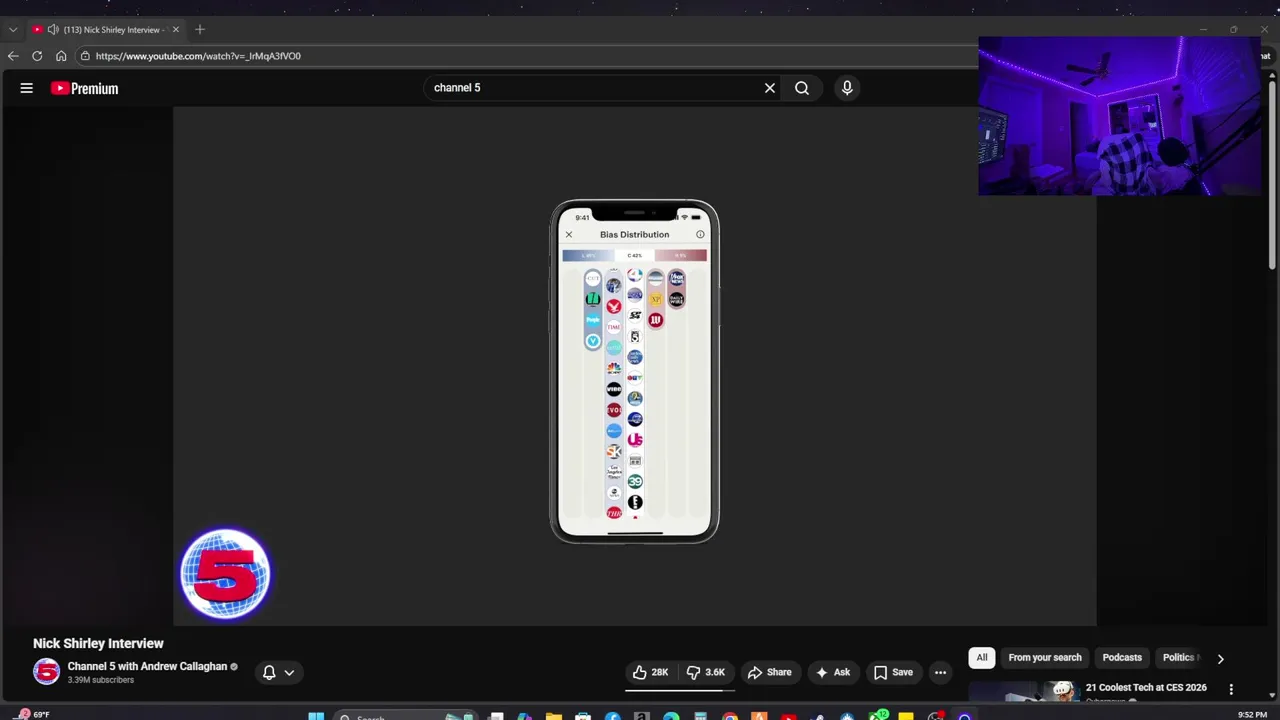This screenshot has height=720, width=1280.
Task: Start voice search with the microphone
Action: coord(847,88)
